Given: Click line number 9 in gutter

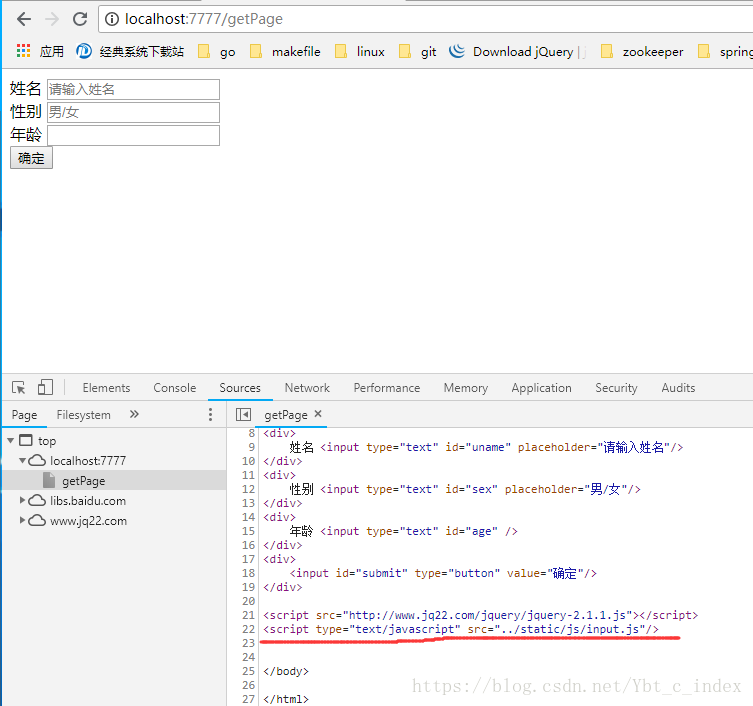Looking at the screenshot, I should (x=252, y=447).
